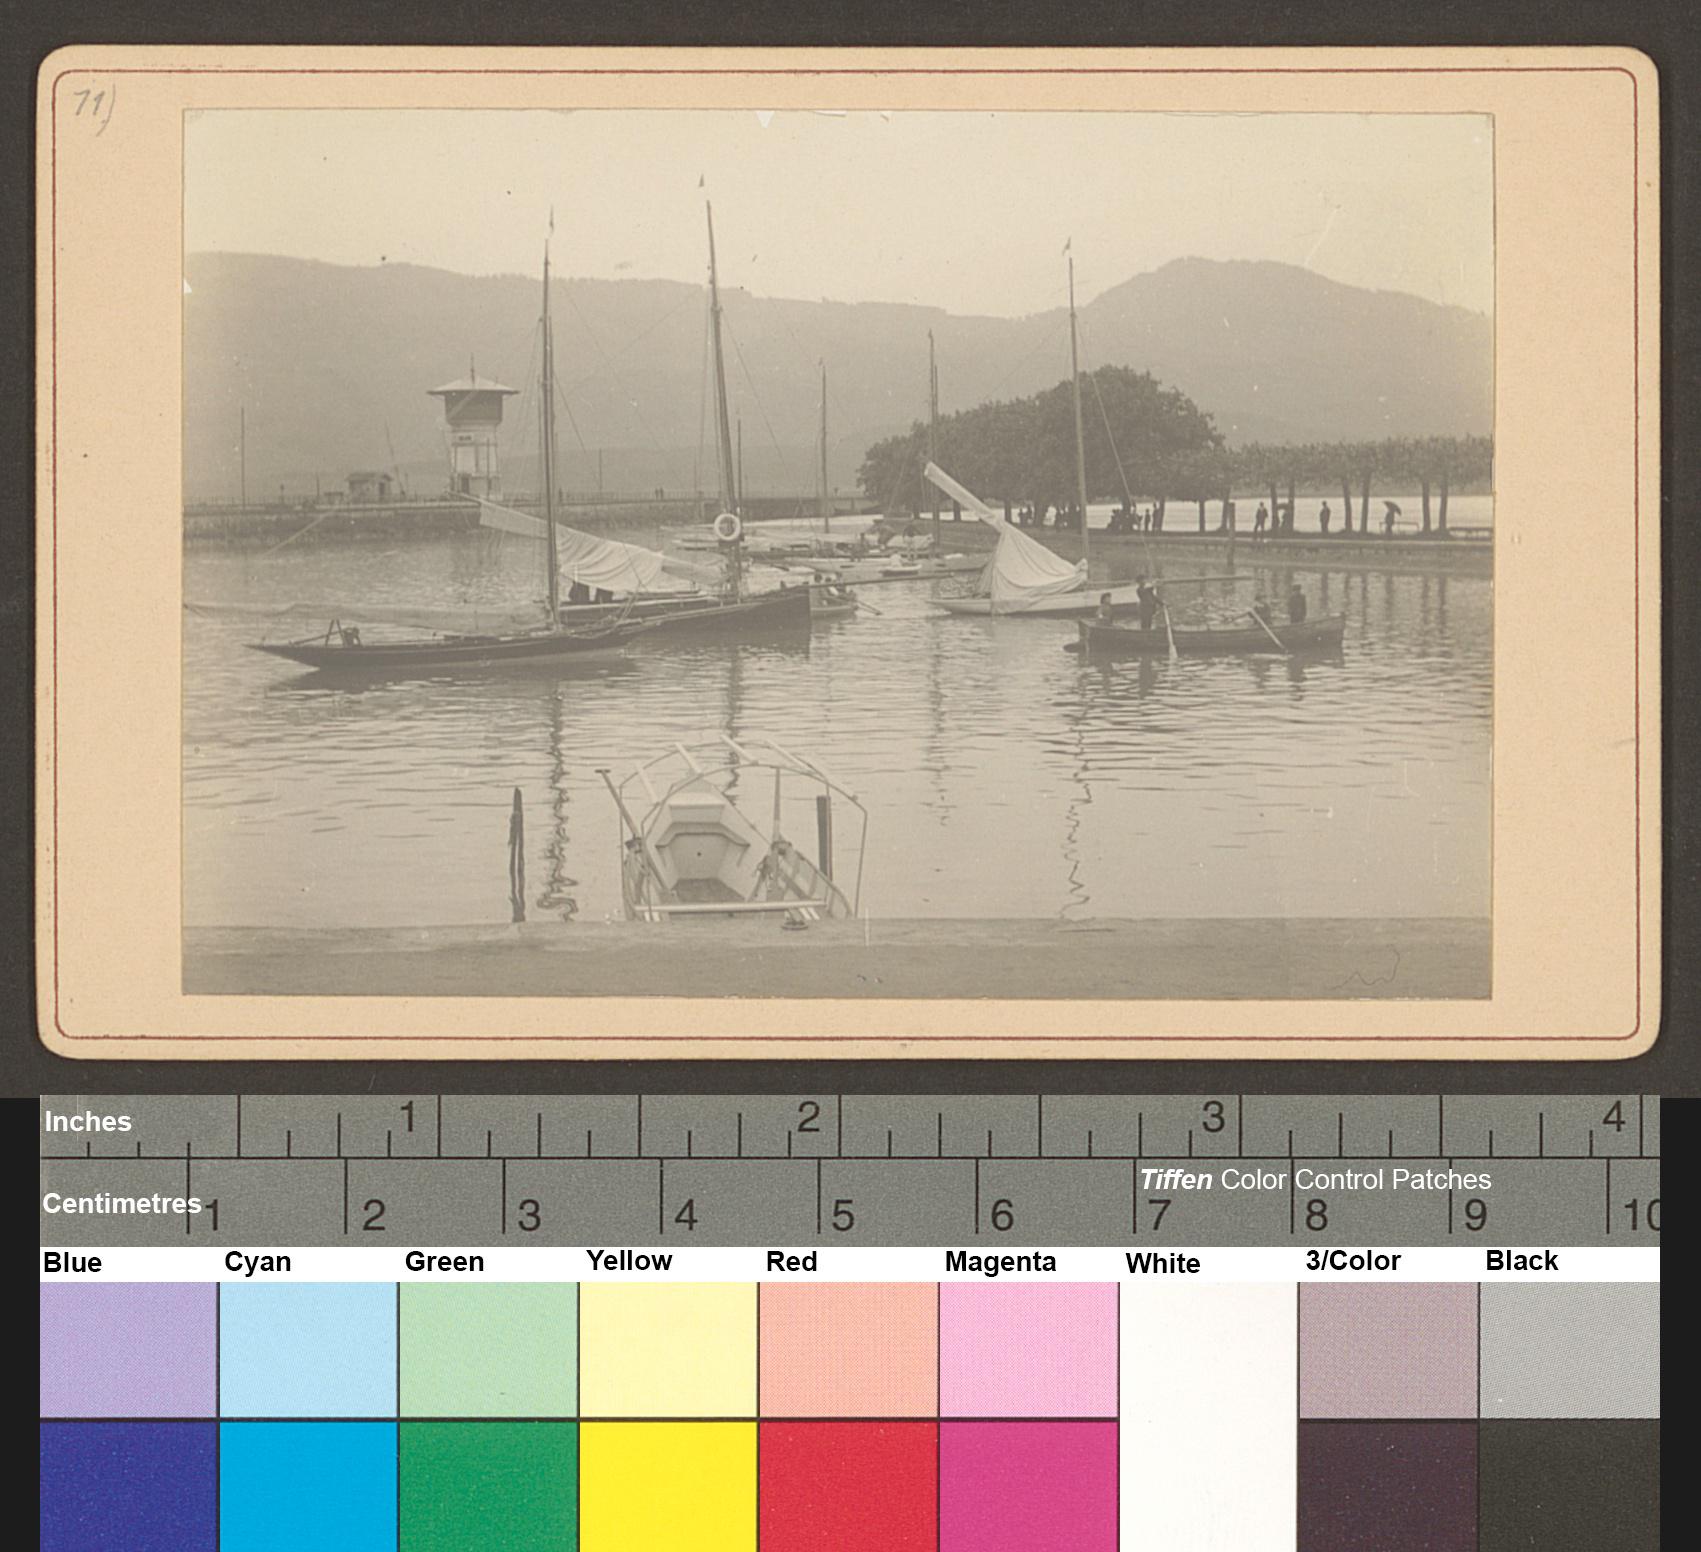Click the "Inches" ruler label

tap(88, 1122)
